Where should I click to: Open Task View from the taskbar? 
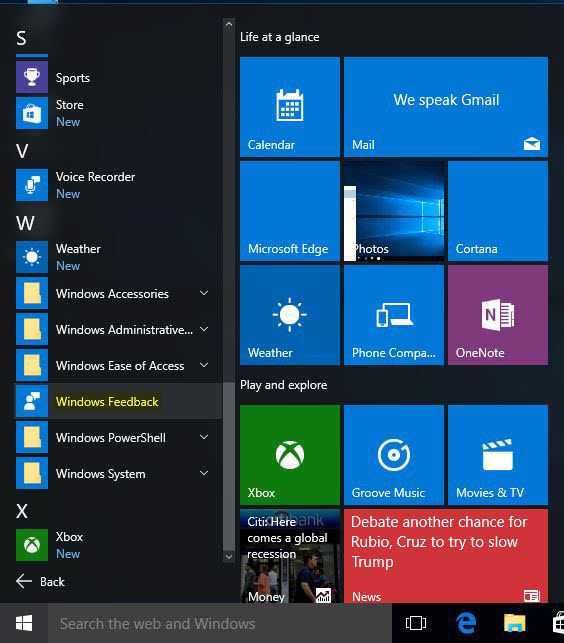(416, 623)
